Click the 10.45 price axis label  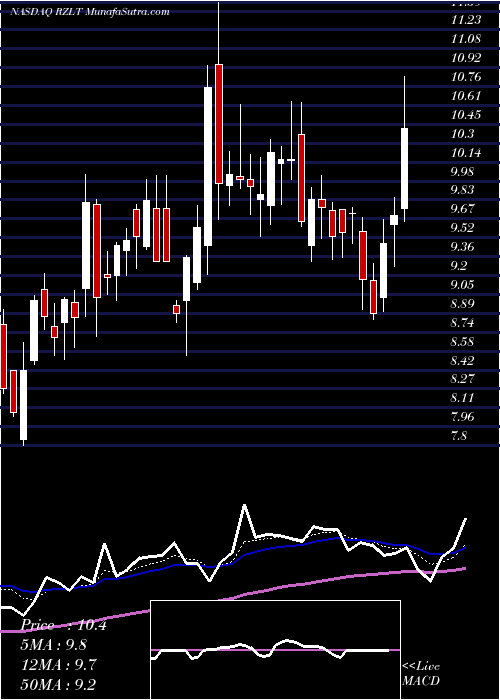click(x=466, y=115)
